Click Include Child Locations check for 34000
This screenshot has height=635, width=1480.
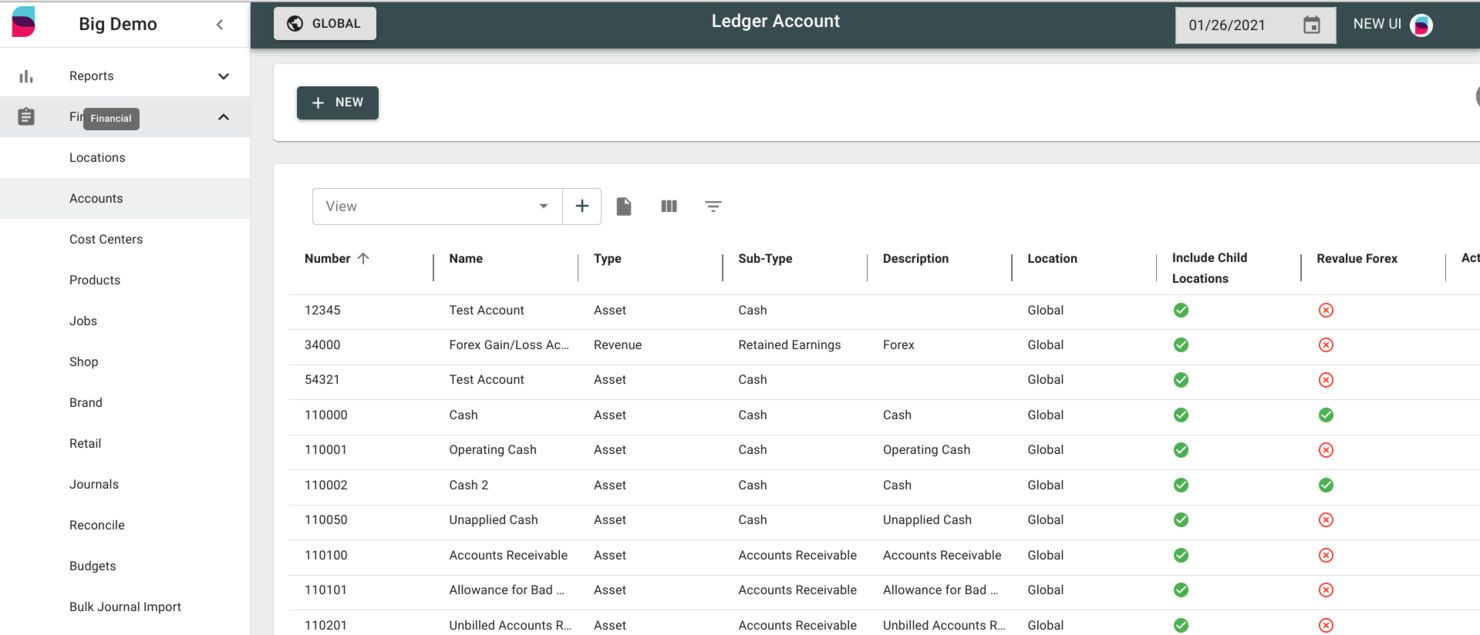(x=1181, y=345)
